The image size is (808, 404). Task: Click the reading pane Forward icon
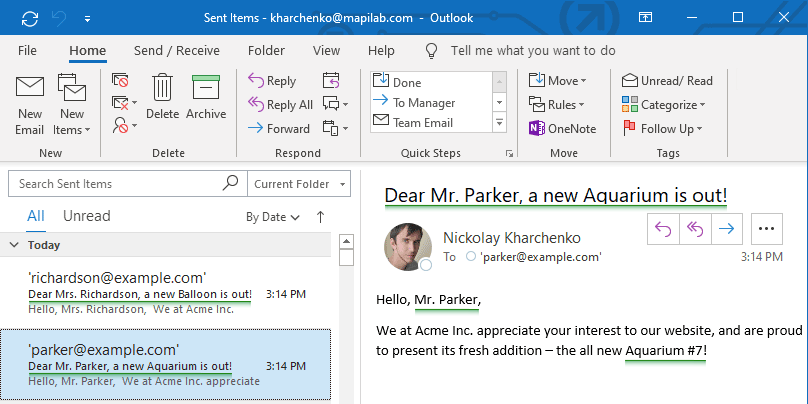(727, 229)
